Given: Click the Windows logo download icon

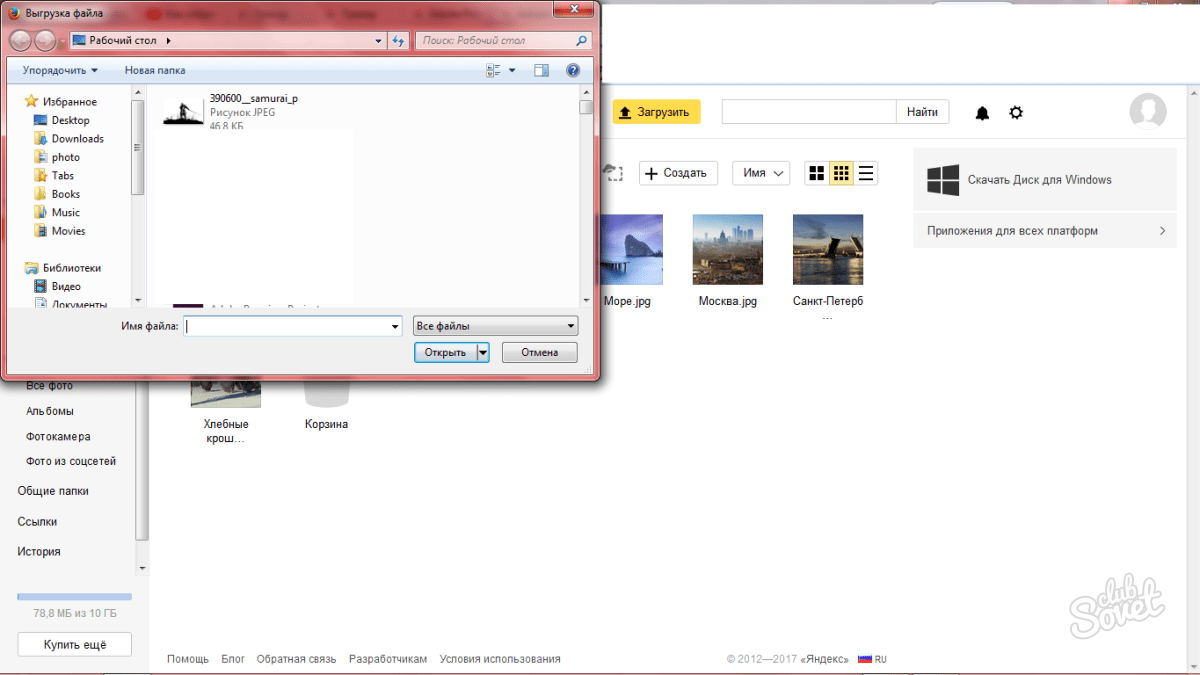Looking at the screenshot, I should tap(942, 180).
